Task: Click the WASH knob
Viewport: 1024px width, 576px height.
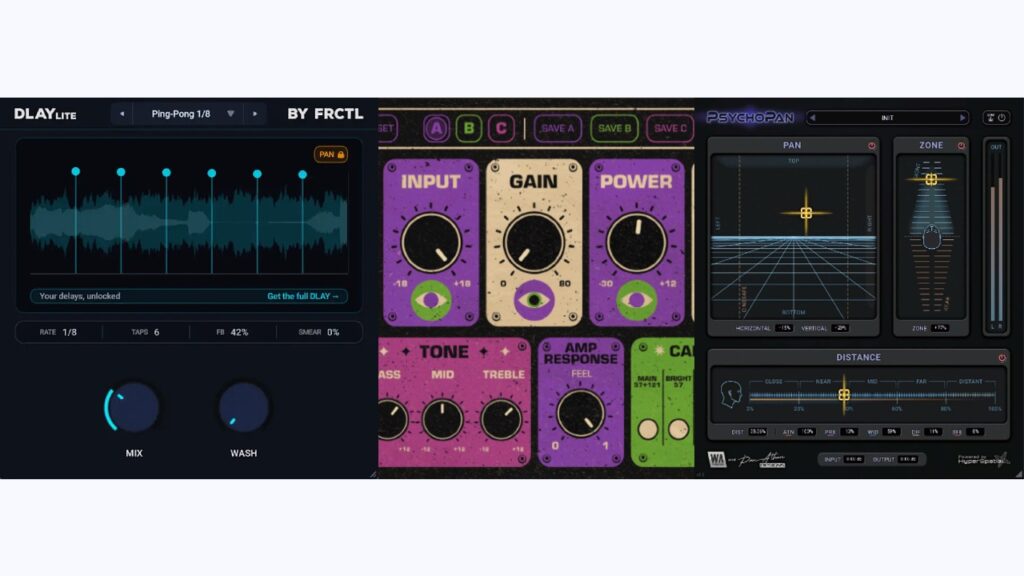Action: click(244, 408)
